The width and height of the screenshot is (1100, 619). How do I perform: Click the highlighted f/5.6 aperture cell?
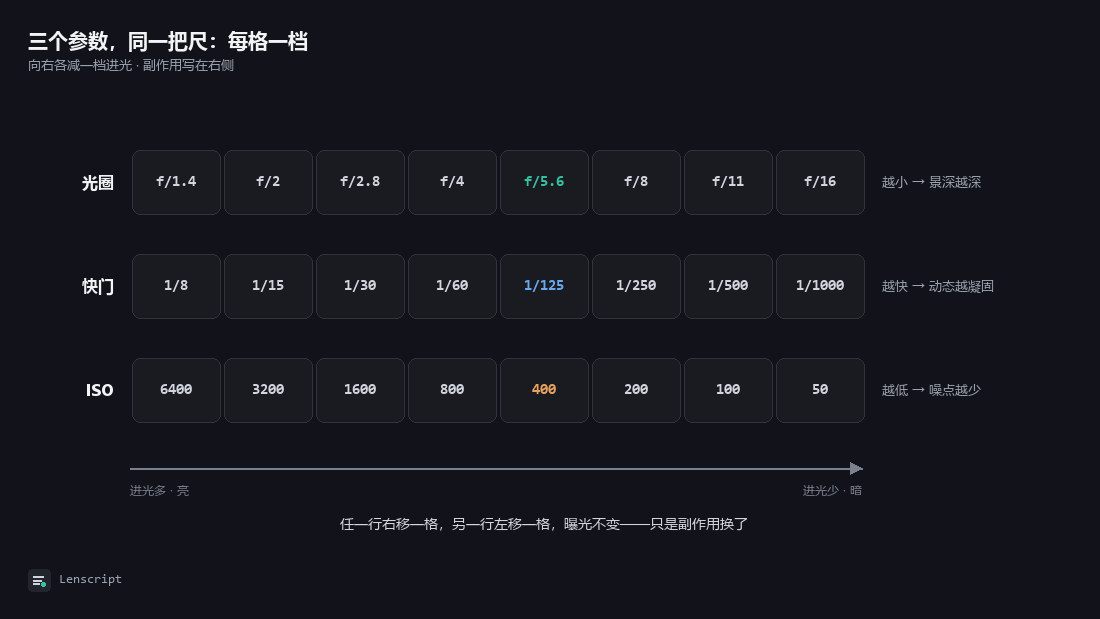pyautogui.click(x=544, y=182)
